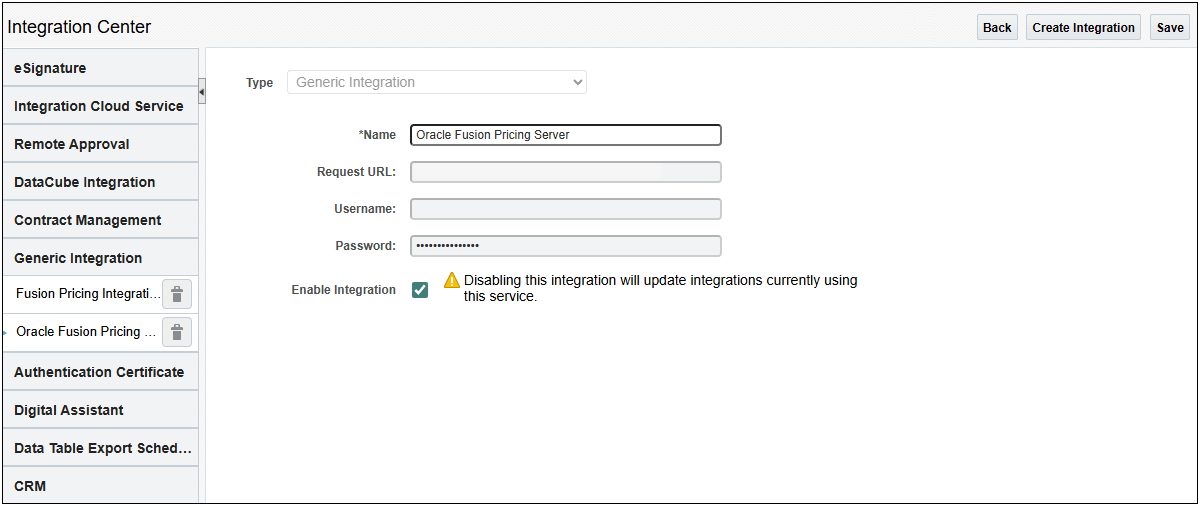Open Contract Management section
1200x506 pixels.
100,220
